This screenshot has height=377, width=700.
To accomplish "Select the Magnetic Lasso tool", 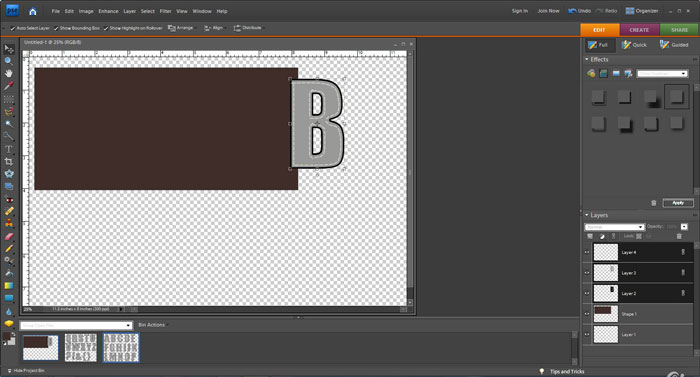I will [8, 112].
